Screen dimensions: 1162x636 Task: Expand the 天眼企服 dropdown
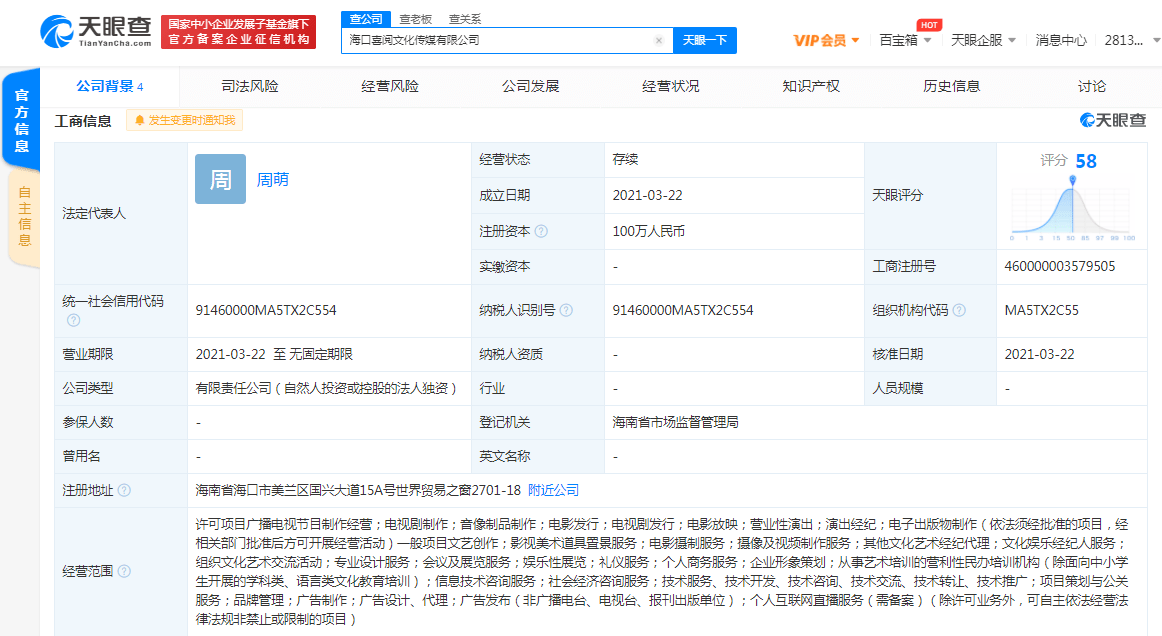[983, 41]
